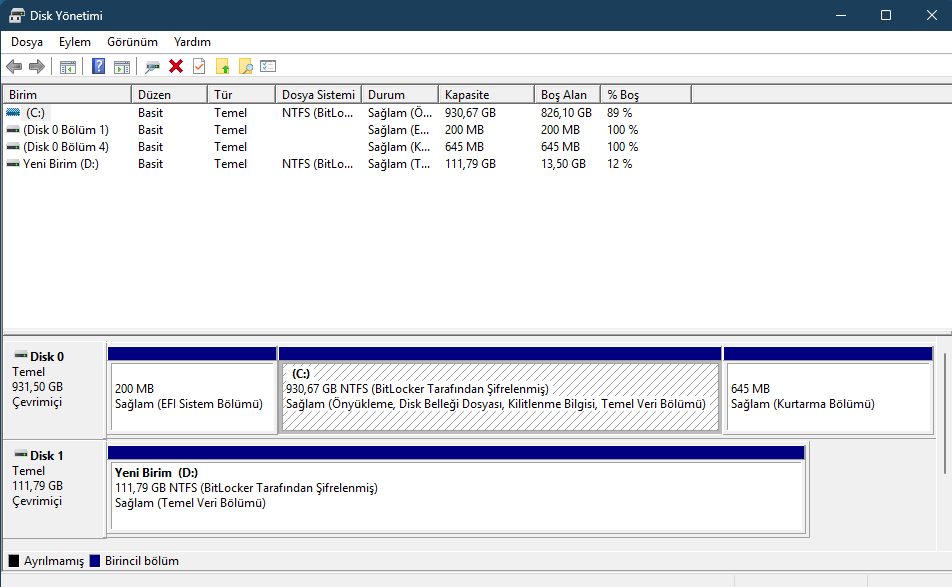
Task: Click the computer search toolbar icon
Action: (152, 66)
